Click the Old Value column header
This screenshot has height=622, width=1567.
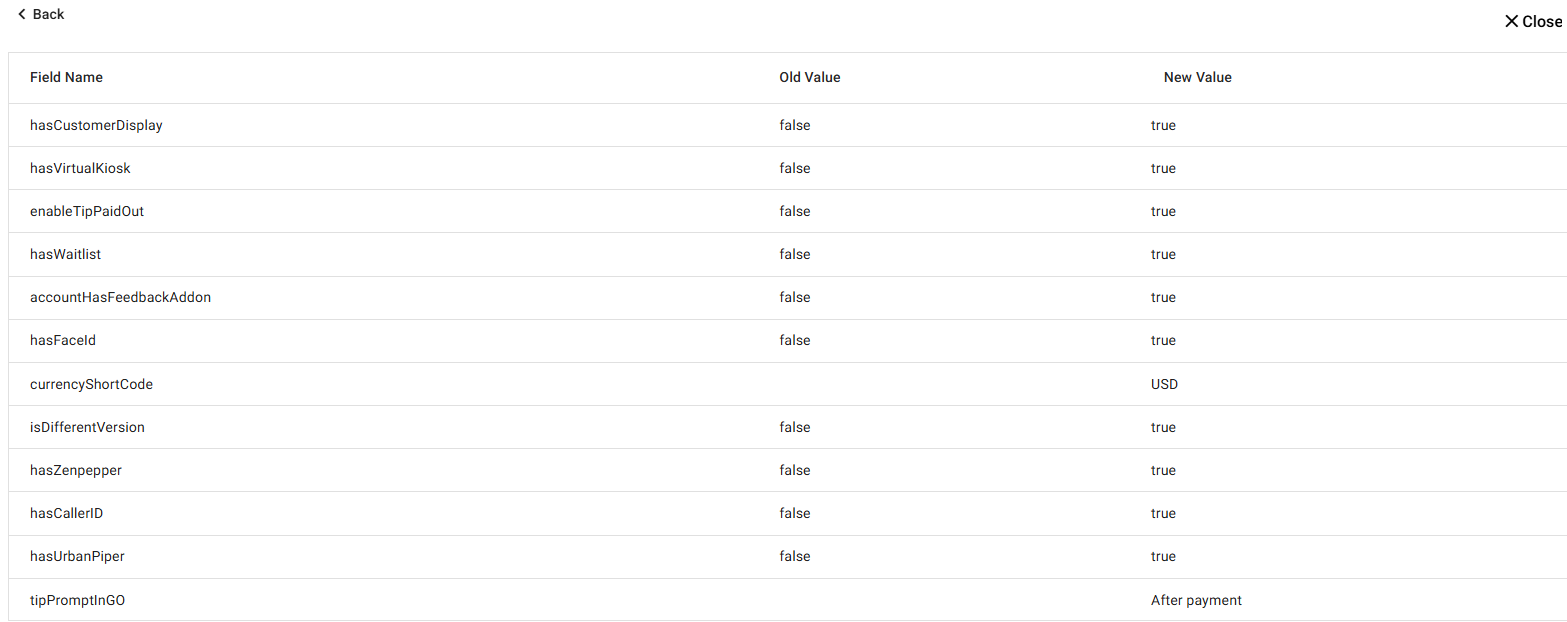pos(809,77)
